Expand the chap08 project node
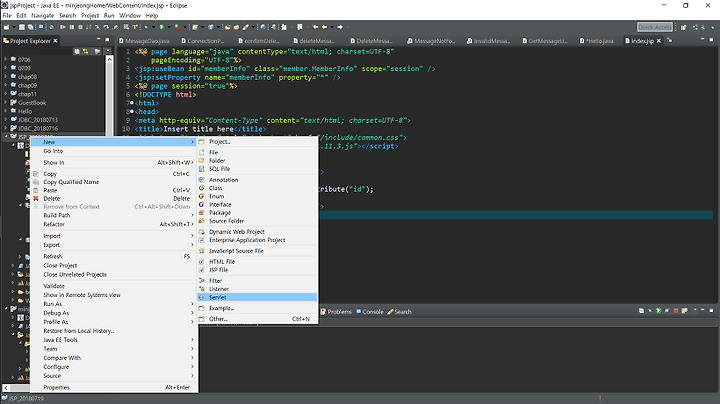Screen dimensions: 720x404 [x=6, y=77]
